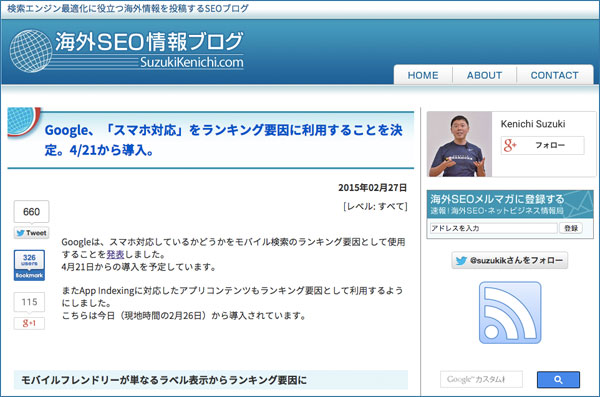Viewport: 600px width, 397px height.
Task: Click the globe decoration next to article title
Action: (24, 122)
